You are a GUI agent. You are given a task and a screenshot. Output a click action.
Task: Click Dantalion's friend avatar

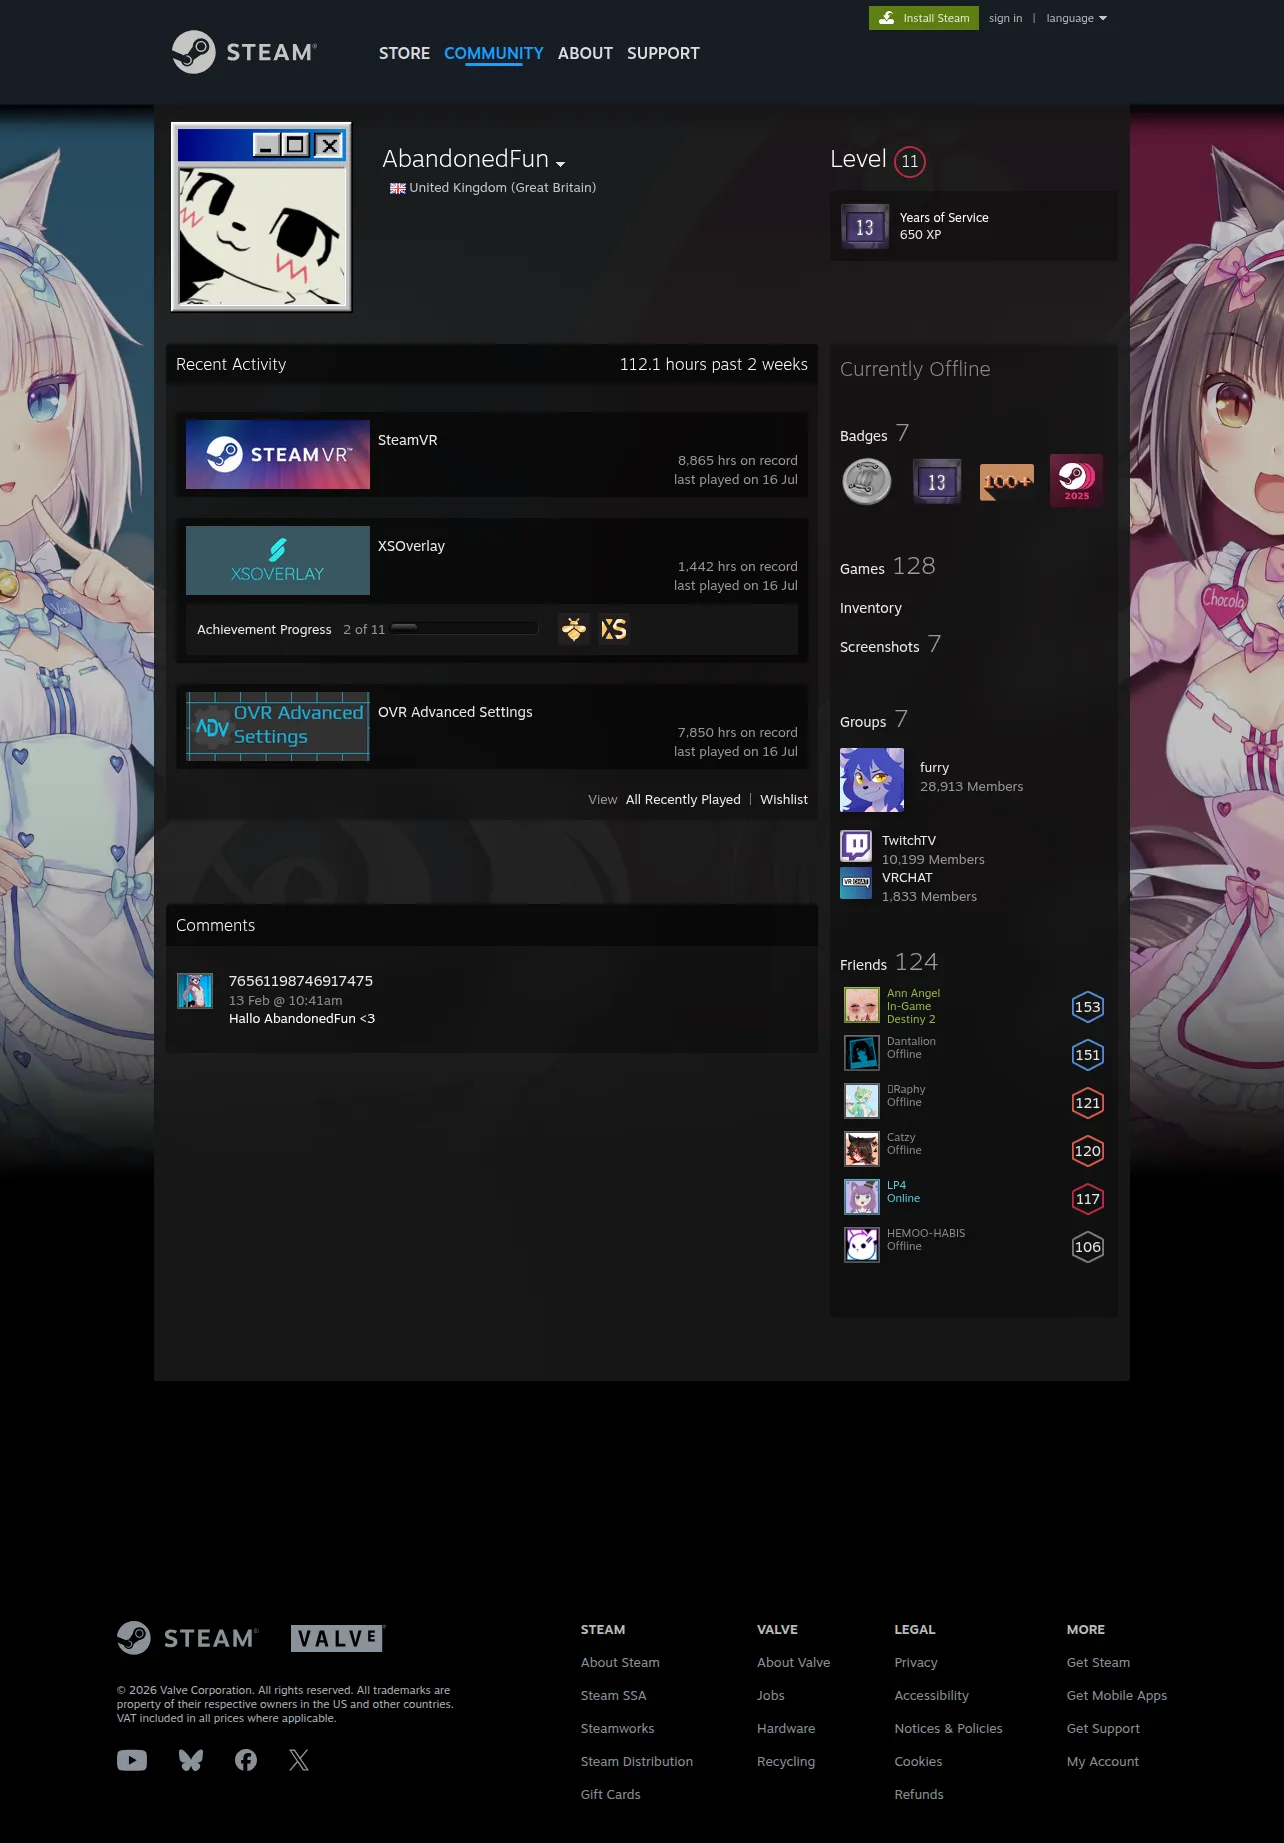[862, 1053]
